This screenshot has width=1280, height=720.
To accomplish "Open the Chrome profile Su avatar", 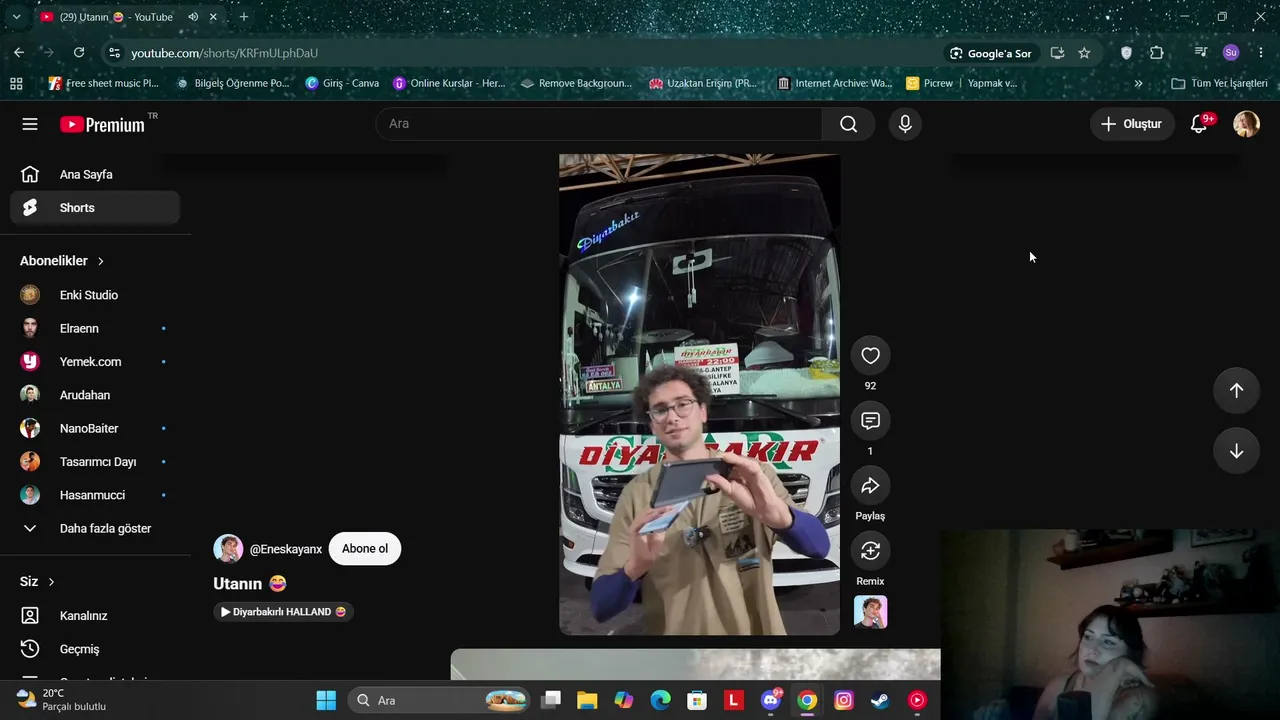I will tap(1231, 53).
